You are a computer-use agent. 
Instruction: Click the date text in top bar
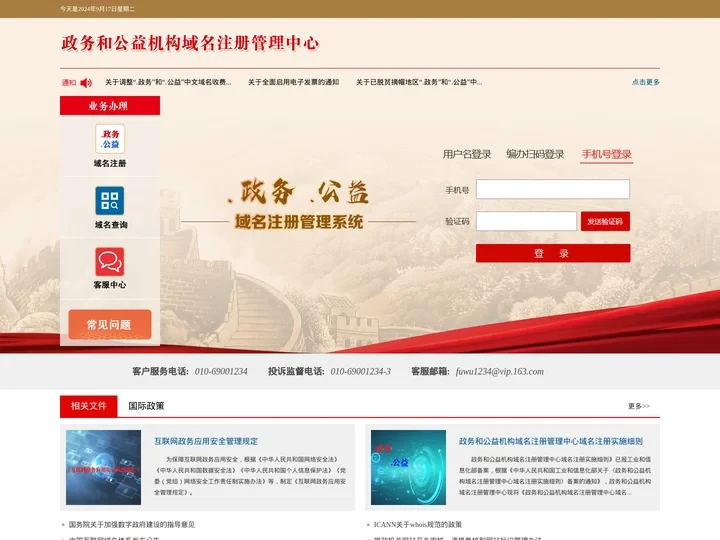coord(97,9)
